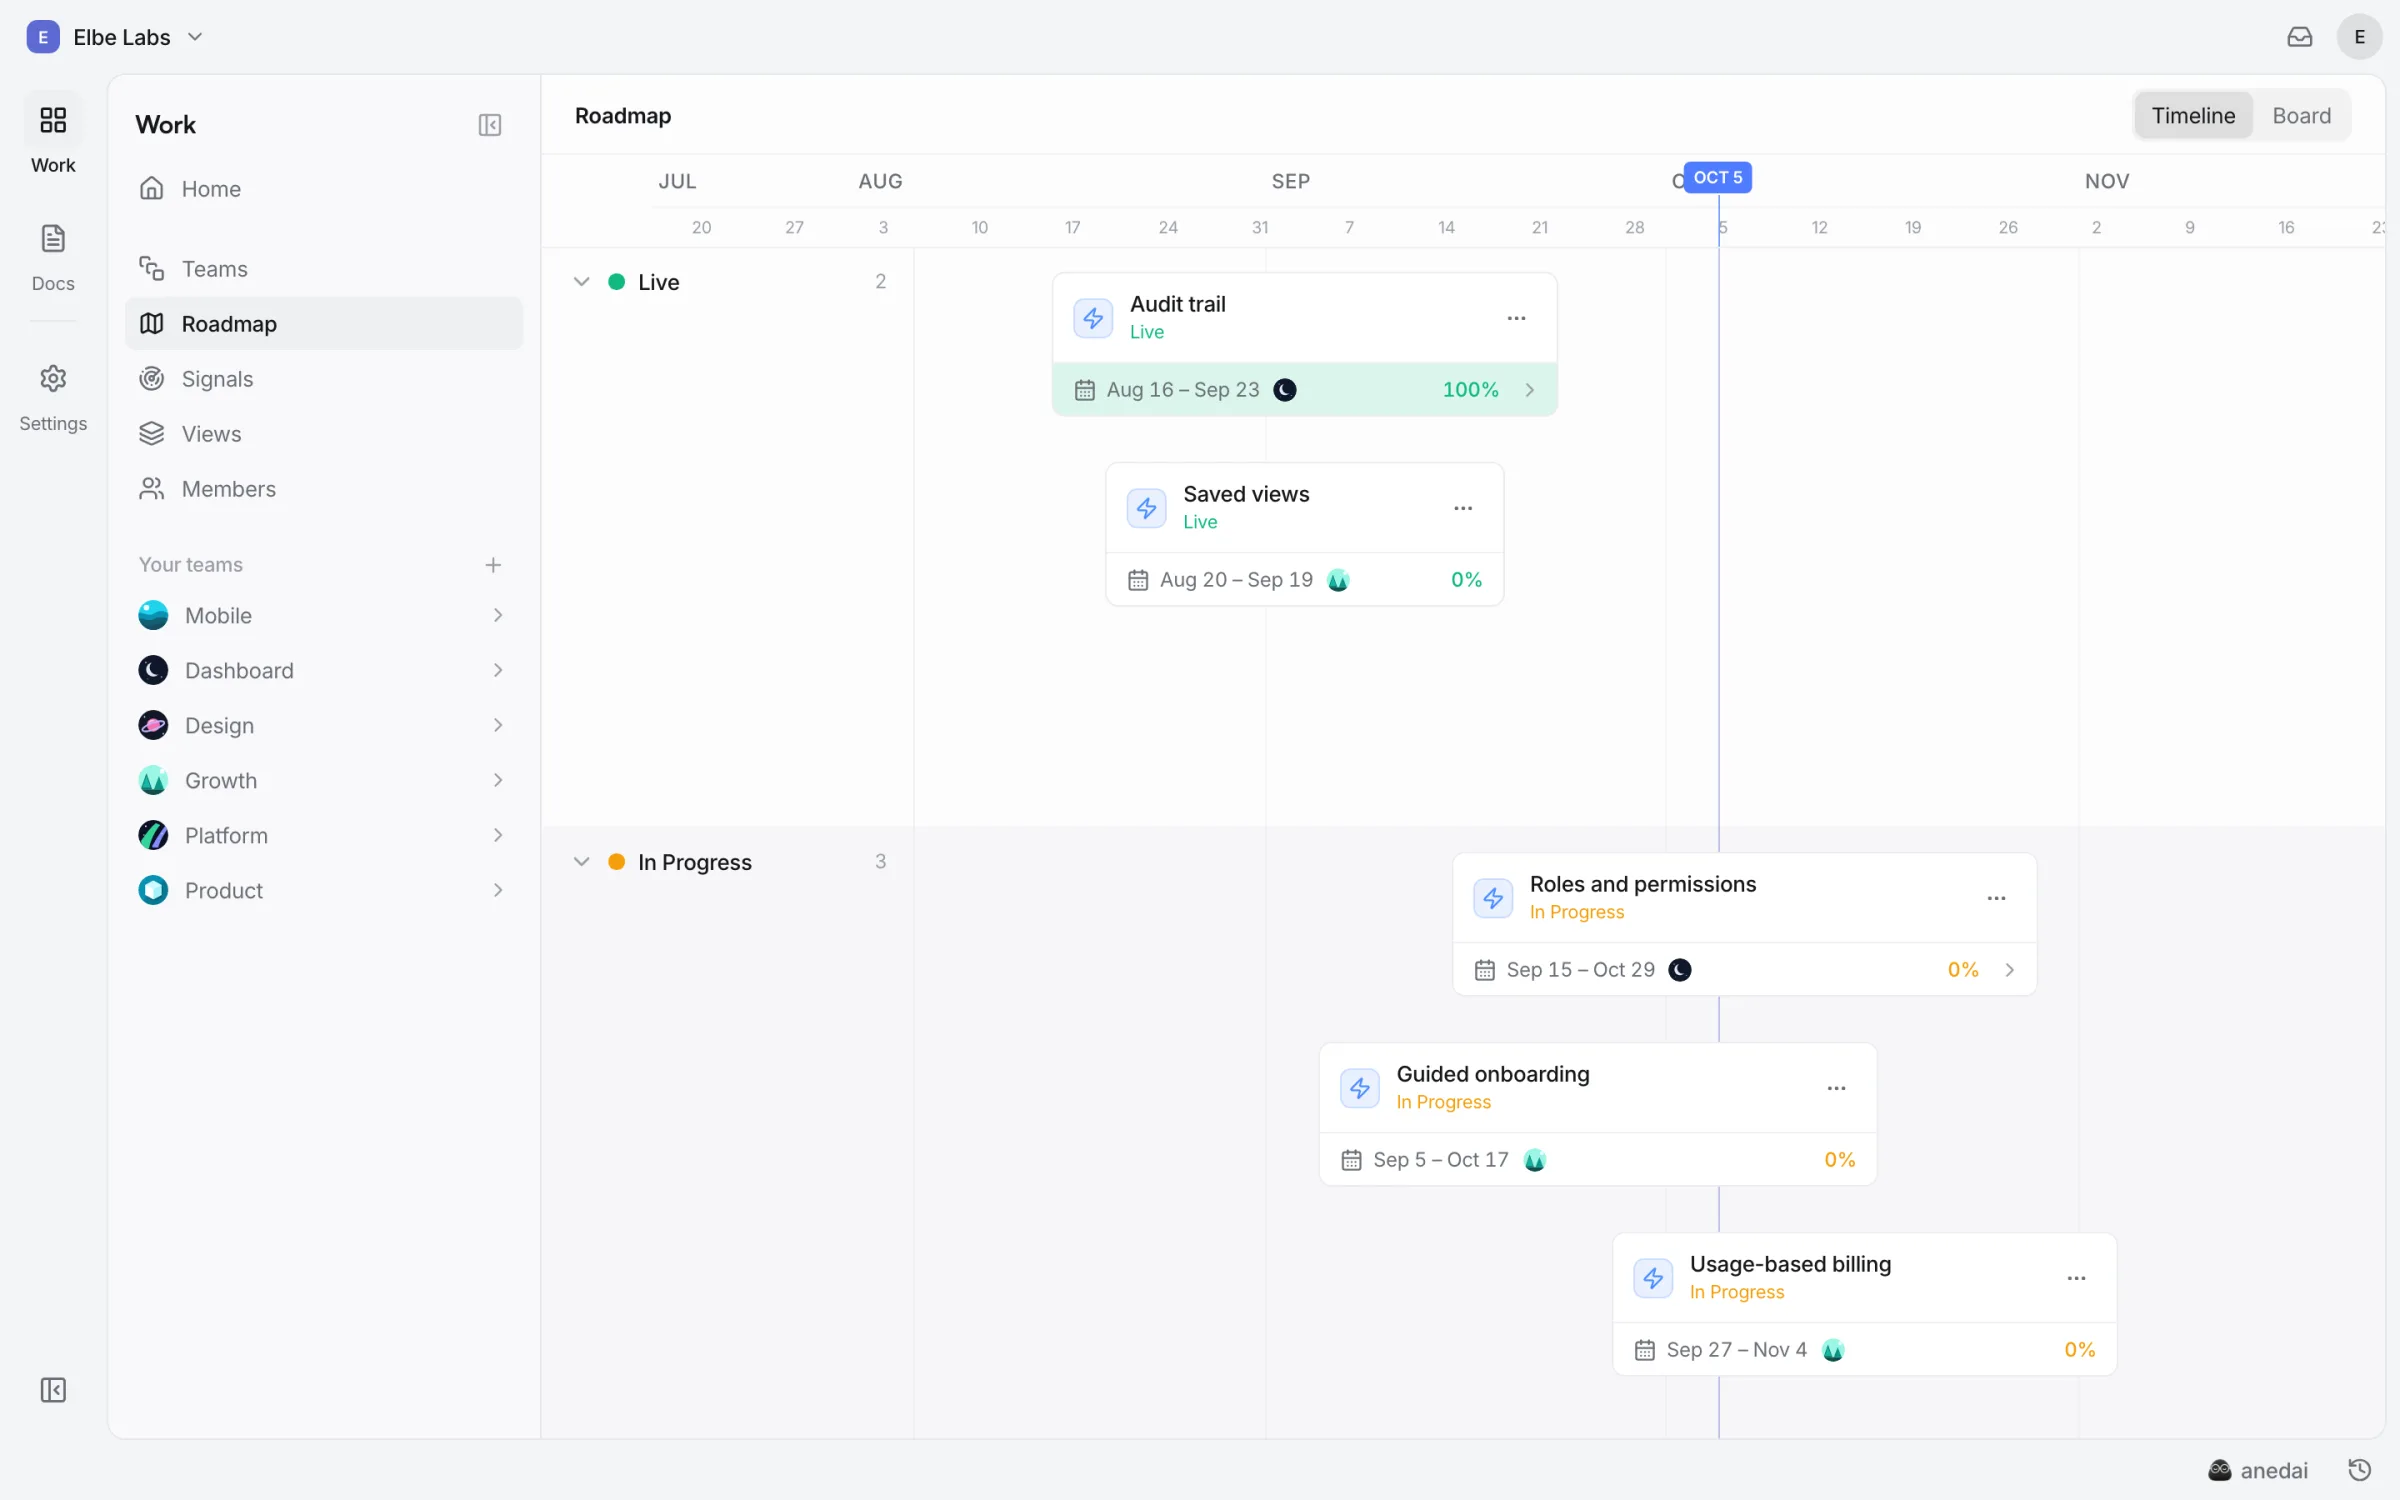Open more options for Usage-based billing
Viewport: 2400px width, 1500px height.
pyautogui.click(x=2076, y=1278)
